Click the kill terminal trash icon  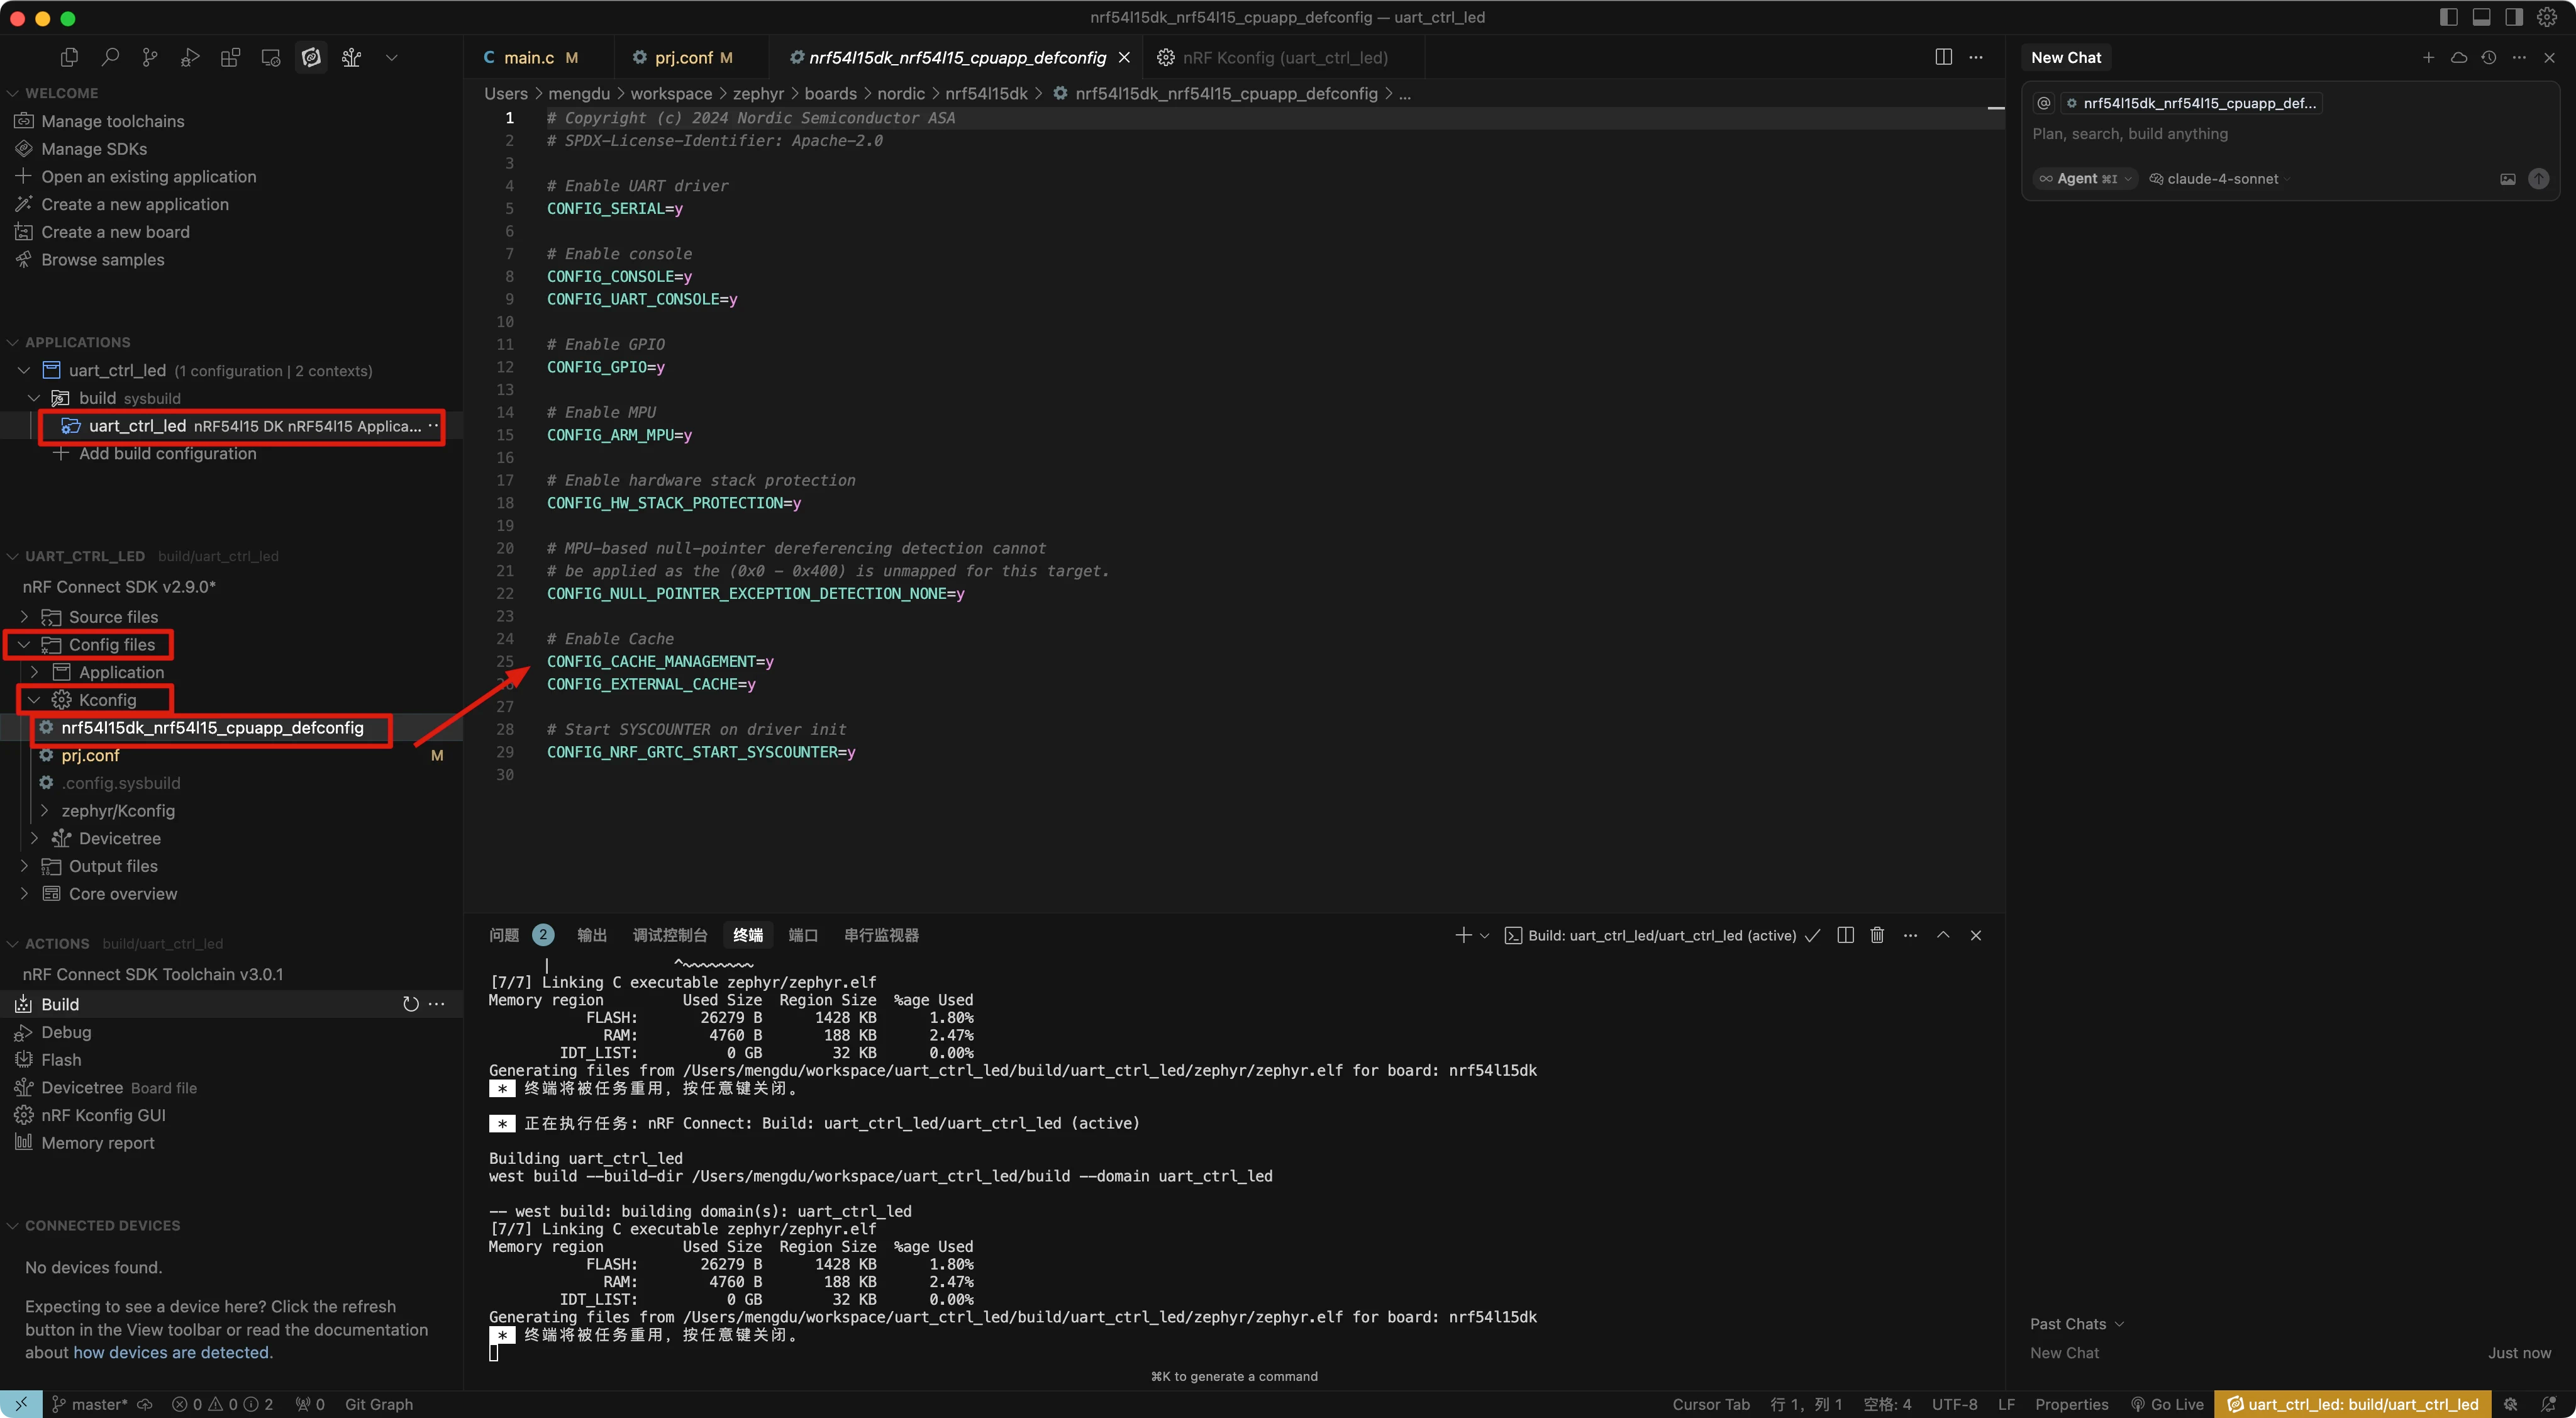pos(1877,935)
